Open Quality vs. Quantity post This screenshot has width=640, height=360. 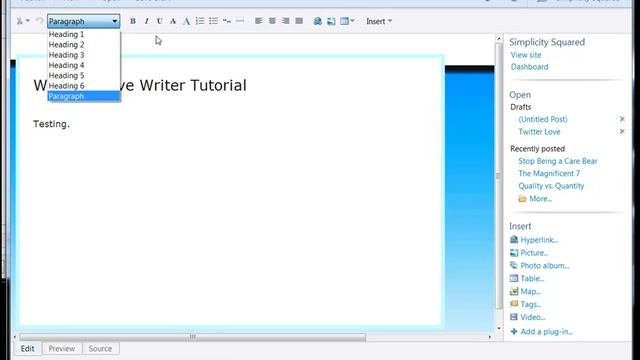pyautogui.click(x=551, y=186)
